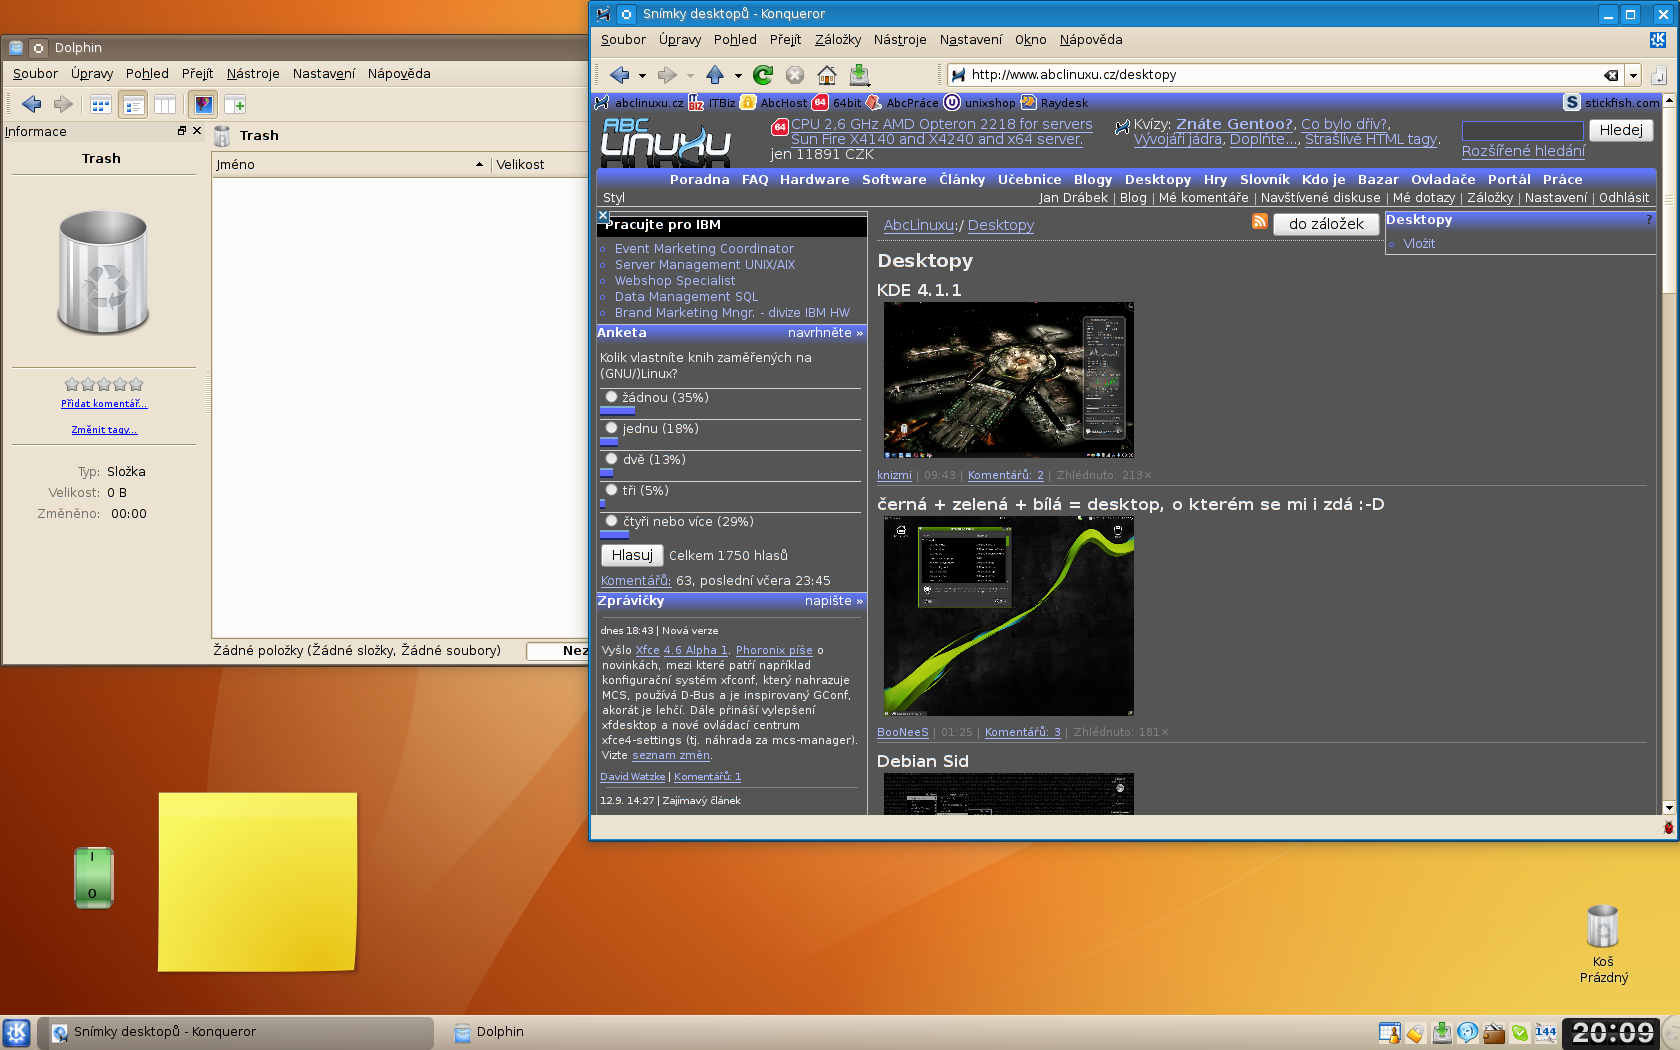
Task: Open Koš trash icon on desktop
Action: click(x=1603, y=943)
